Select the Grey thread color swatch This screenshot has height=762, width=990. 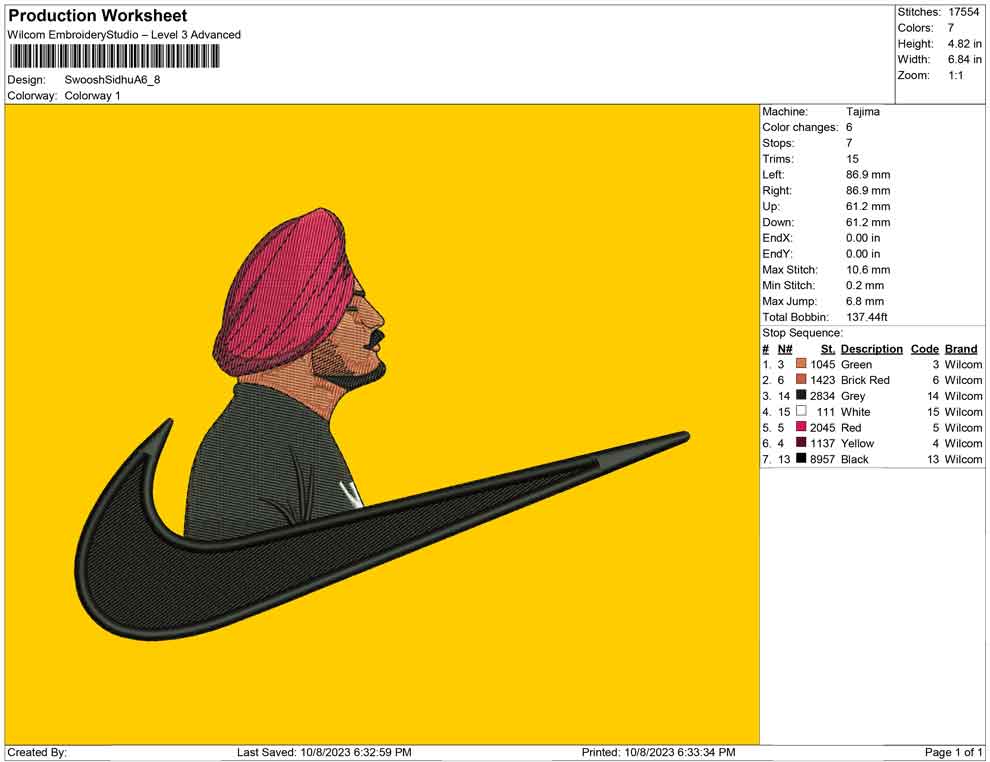(801, 395)
